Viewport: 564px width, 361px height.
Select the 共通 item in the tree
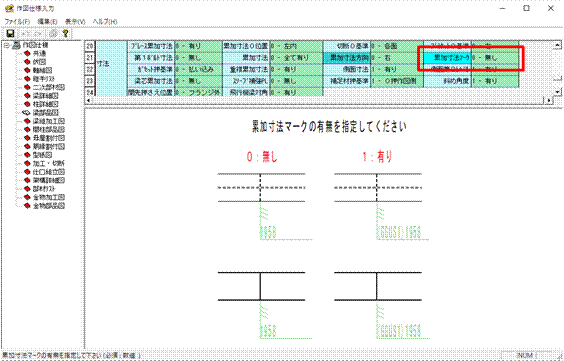(39, 53)
